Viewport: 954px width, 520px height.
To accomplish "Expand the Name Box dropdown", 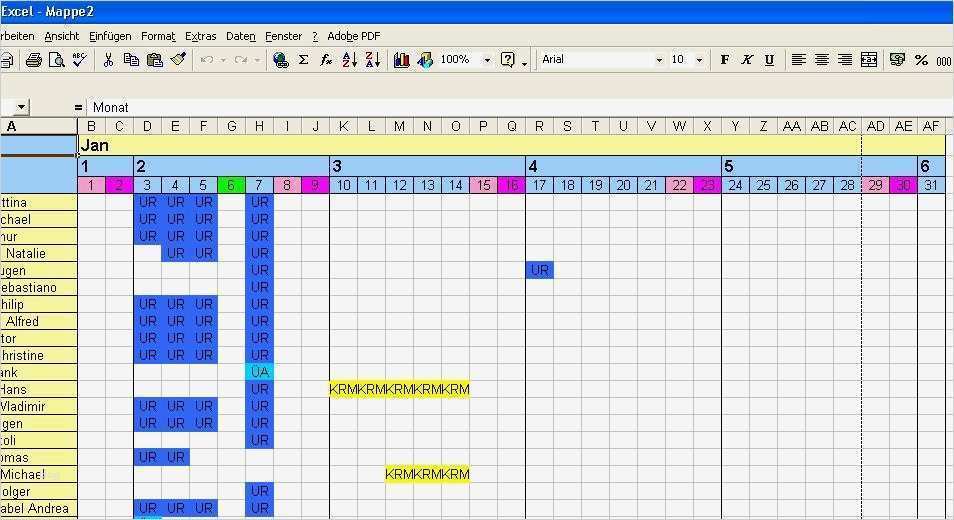I will tap(21, 107).
